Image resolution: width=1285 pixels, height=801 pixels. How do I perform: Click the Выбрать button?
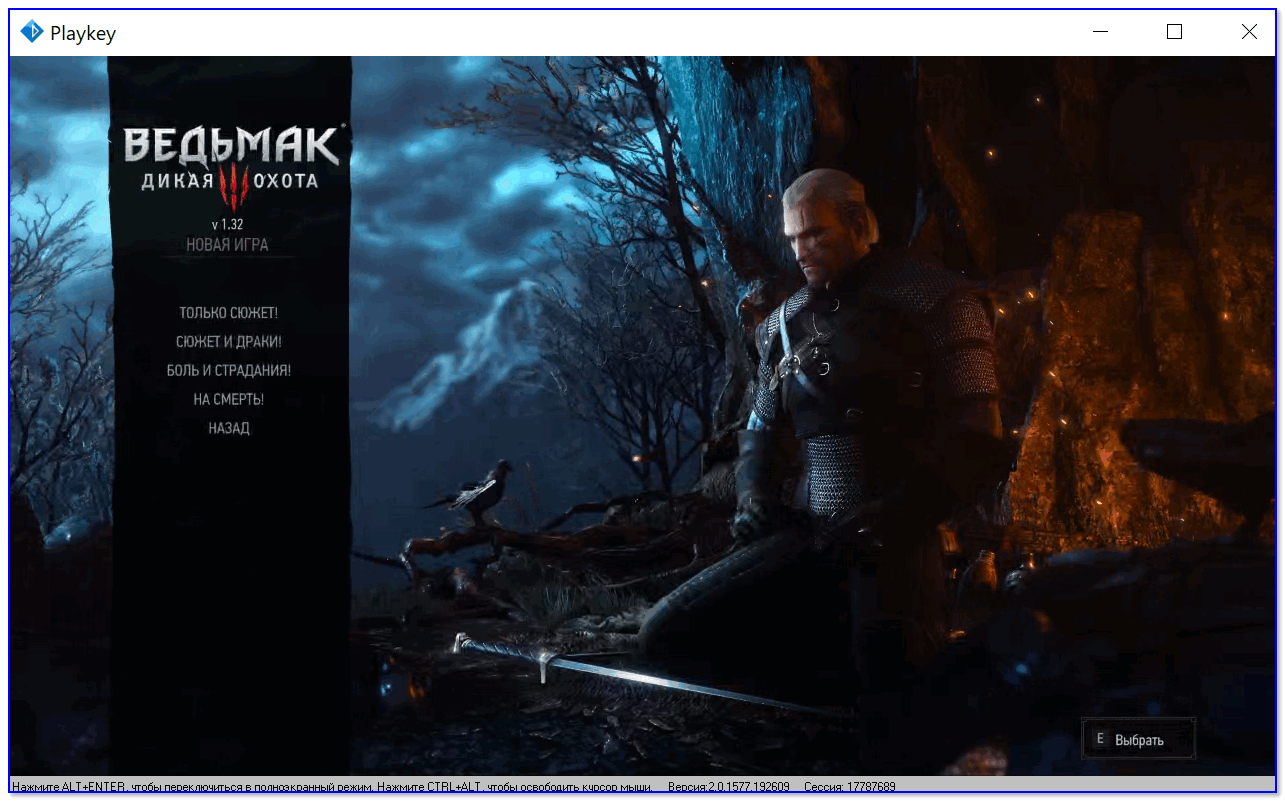tap(1138, 740)
